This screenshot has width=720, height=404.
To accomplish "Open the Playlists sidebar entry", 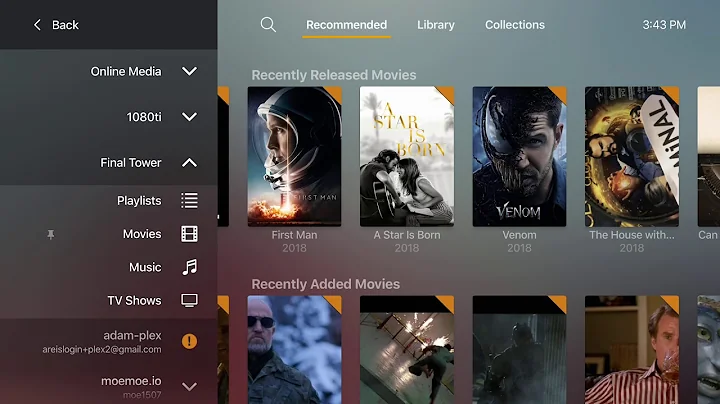I will (139, 201).
